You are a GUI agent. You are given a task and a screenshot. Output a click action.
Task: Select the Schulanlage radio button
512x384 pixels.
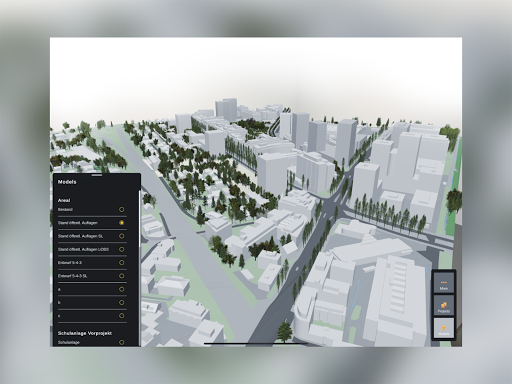pyautogui.click(x=122, y=342)
